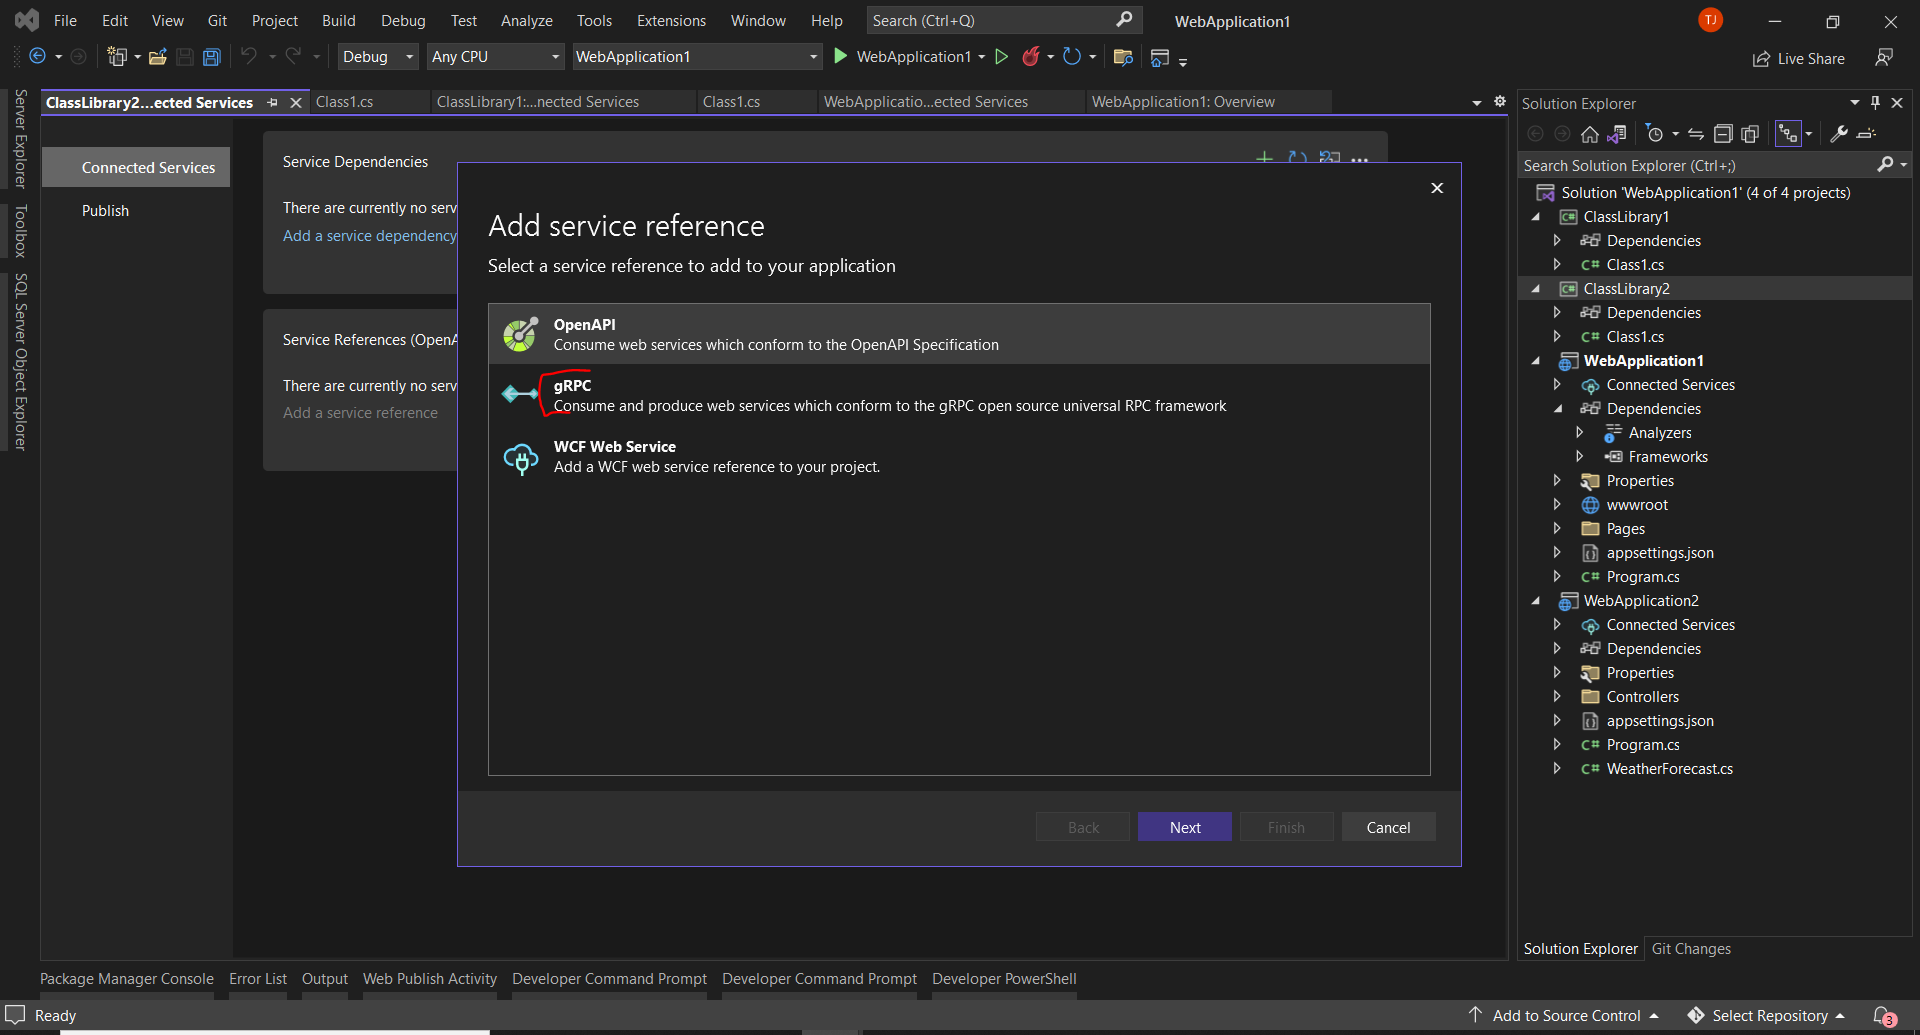Click the Save All toolbar icon
The image size is (1920, 1035).
(211, 57)
